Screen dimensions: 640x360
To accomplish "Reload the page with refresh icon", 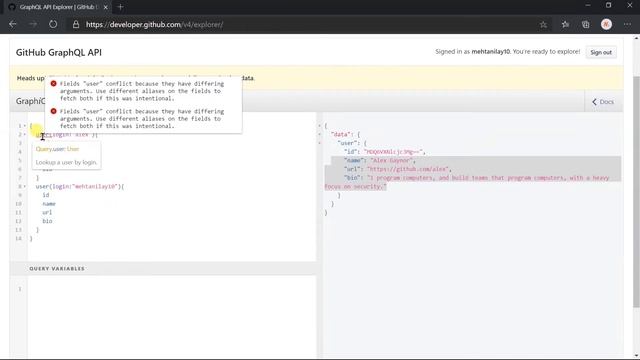I will pyautogui.click(x=53, y=24).
